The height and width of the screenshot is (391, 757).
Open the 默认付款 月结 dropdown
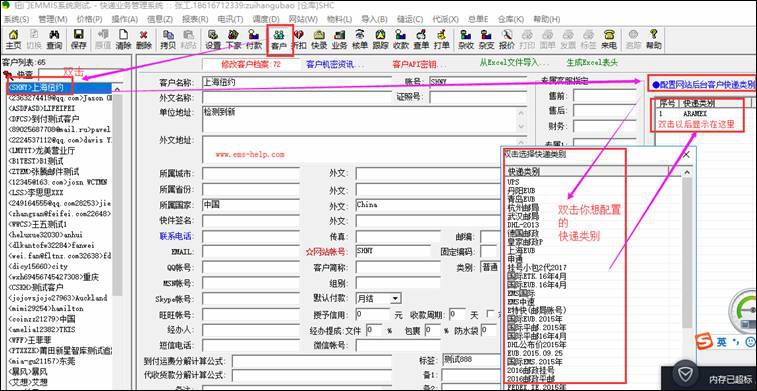pos(395,299)
